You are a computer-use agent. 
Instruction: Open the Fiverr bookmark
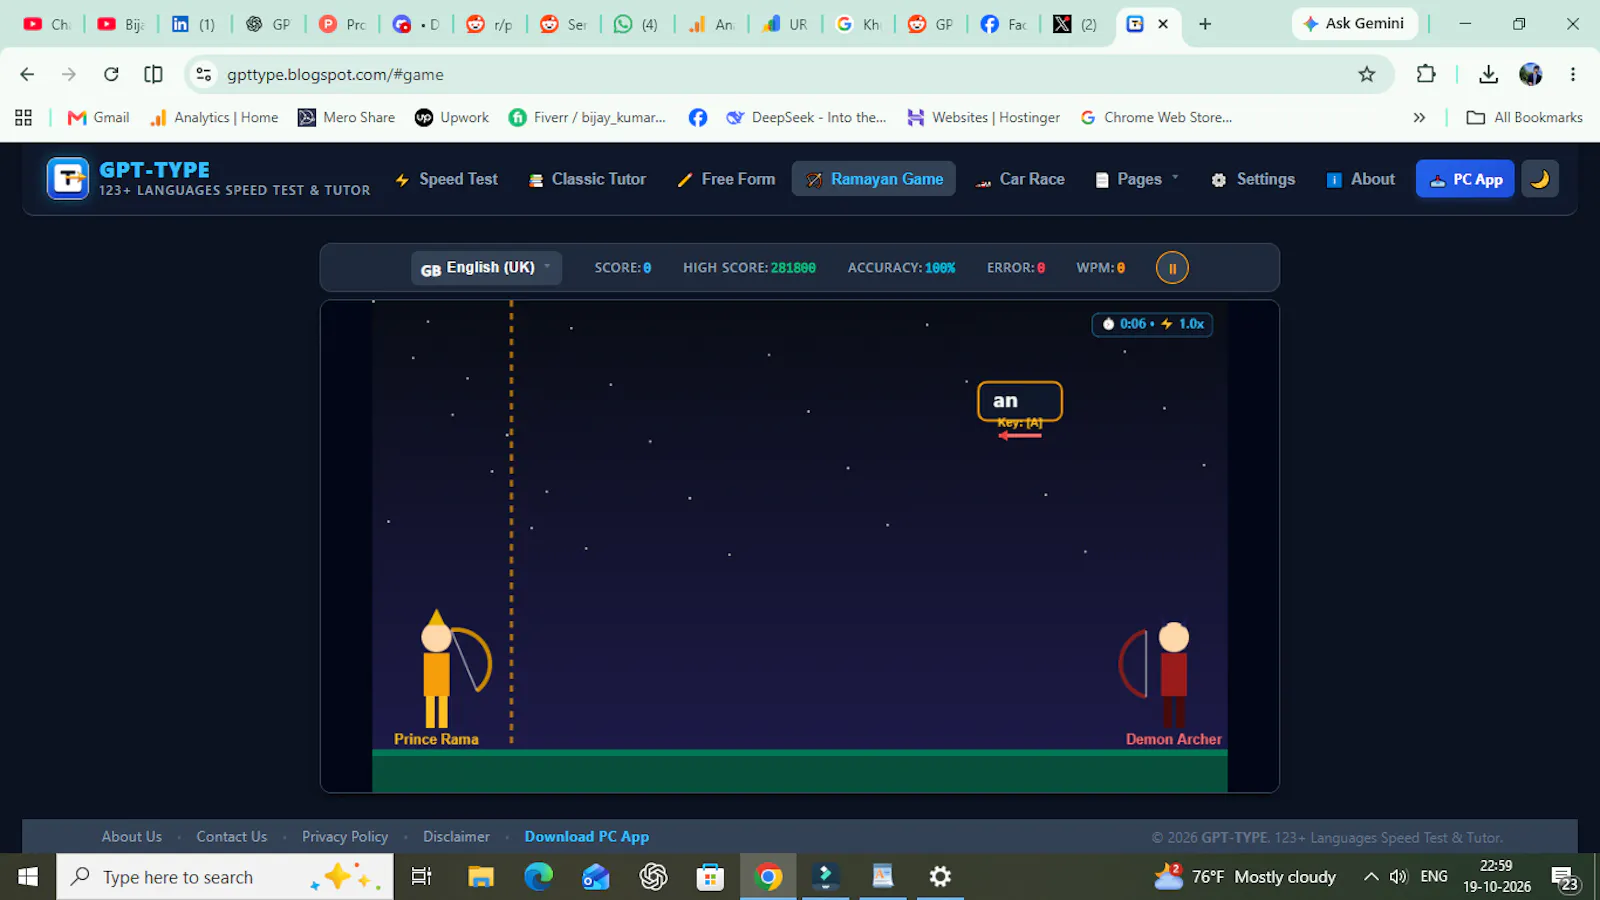(587, 118)
